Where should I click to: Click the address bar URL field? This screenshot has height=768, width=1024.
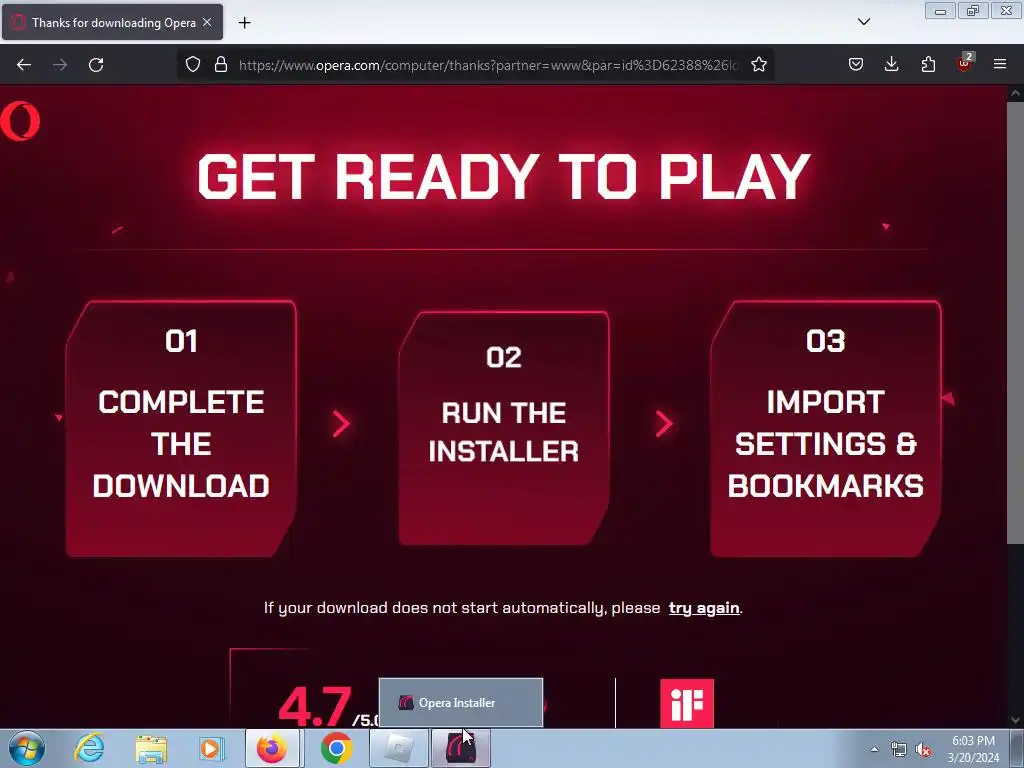(x=488, y=65)
